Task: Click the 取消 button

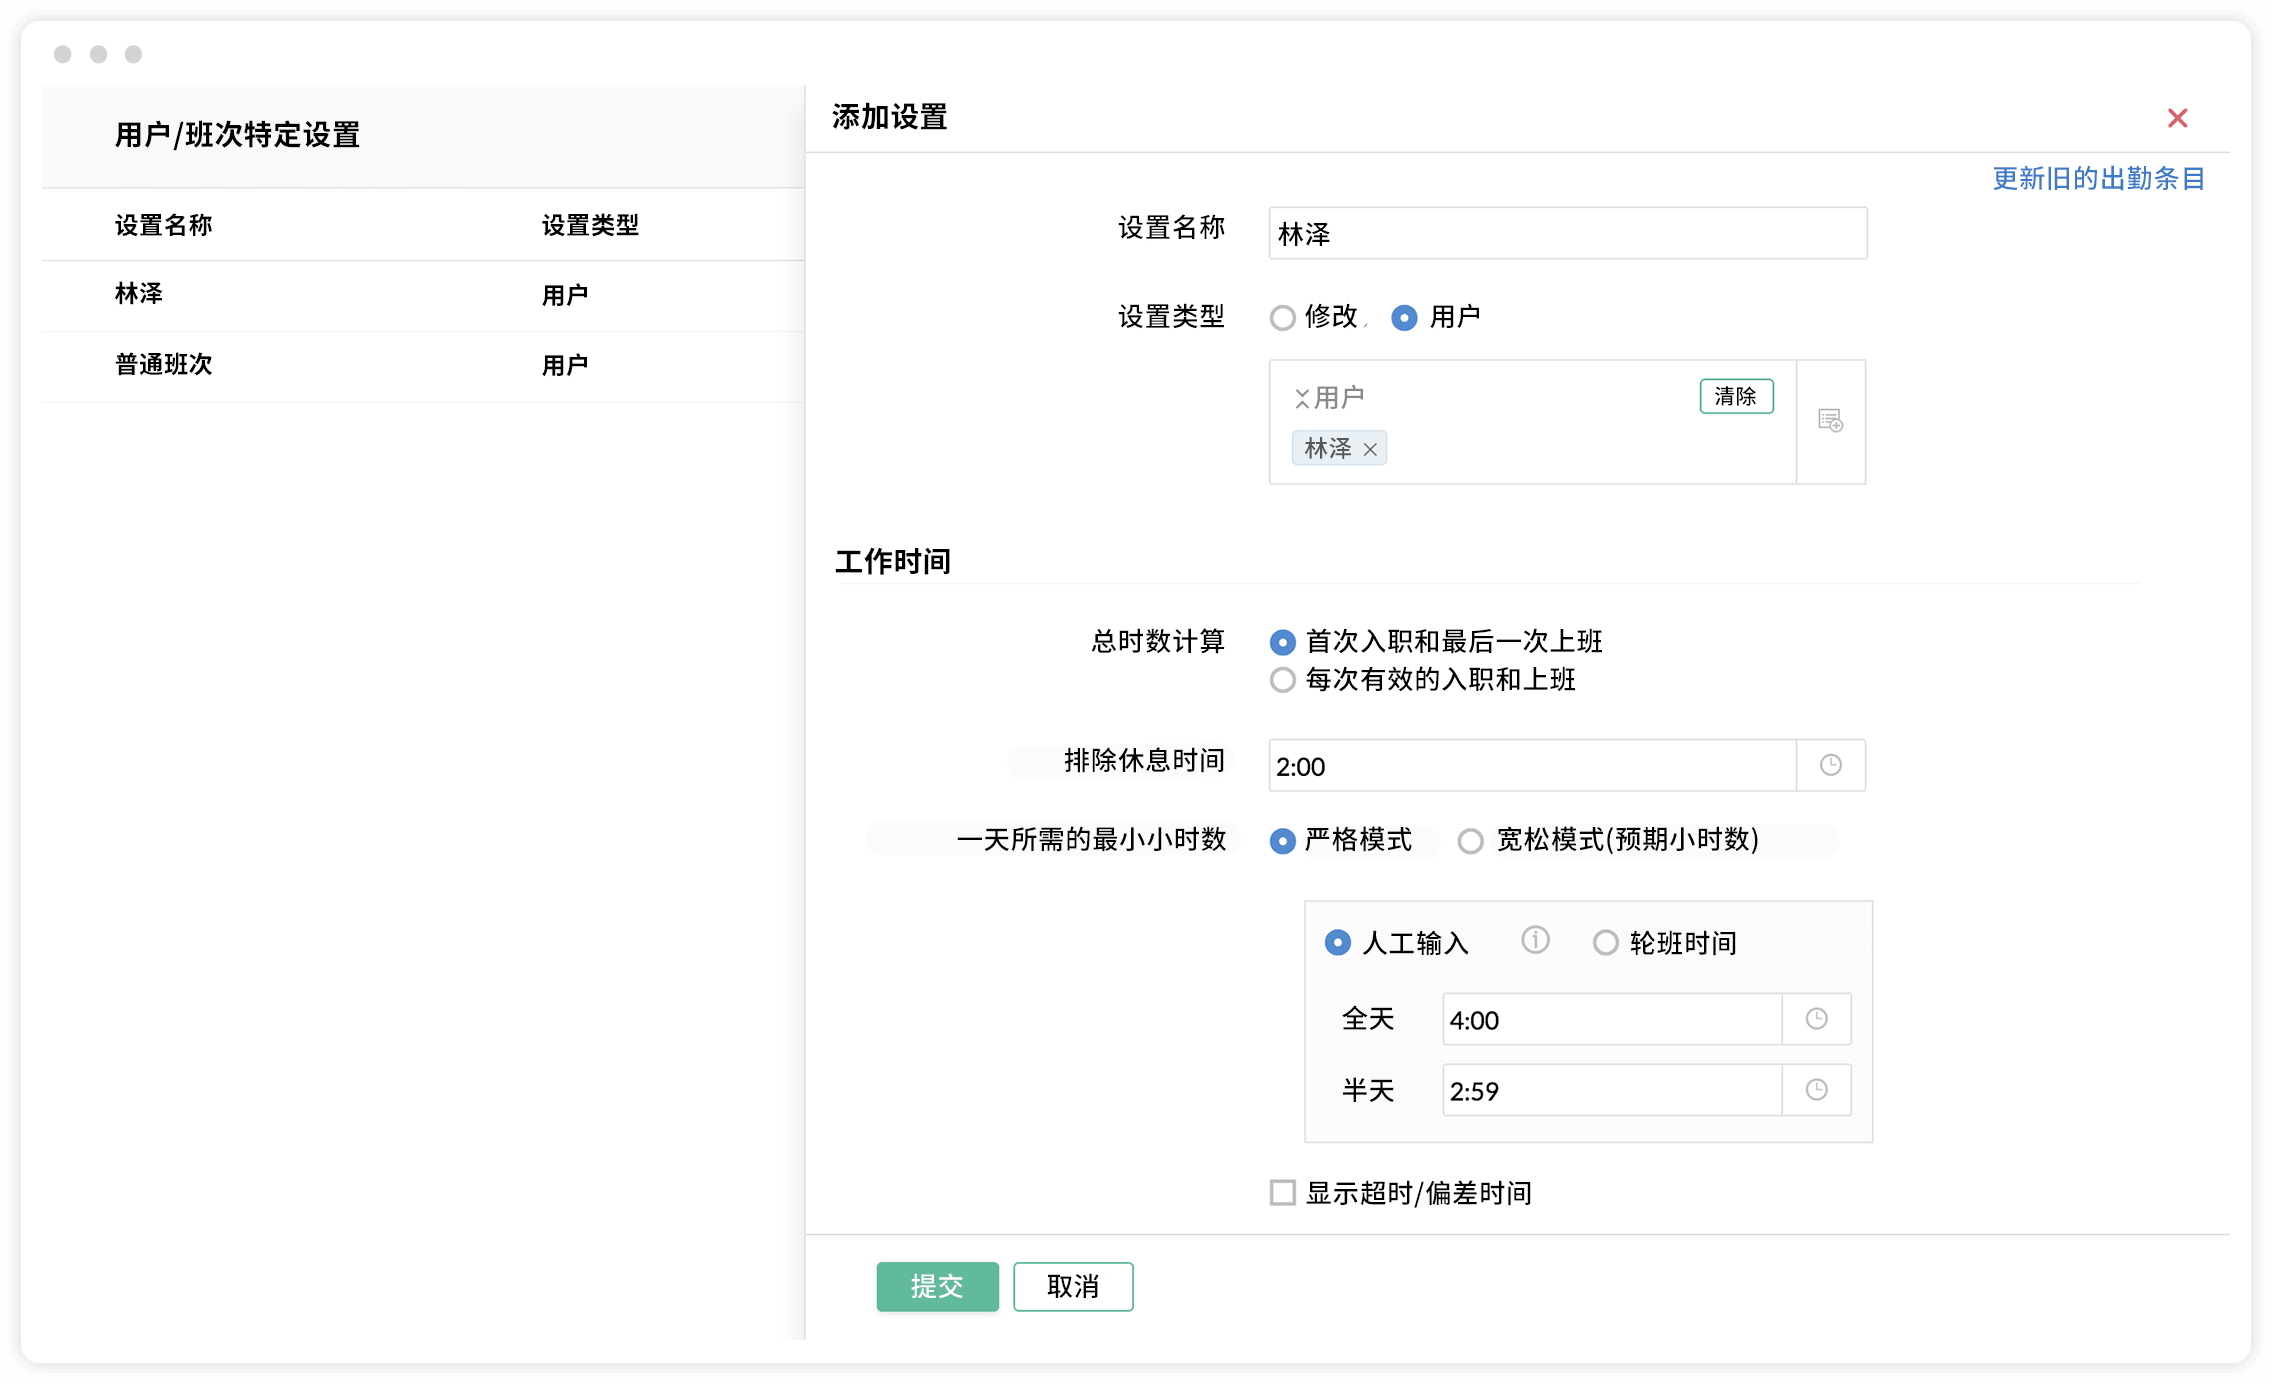Action: click(x=1072, y=1286)
